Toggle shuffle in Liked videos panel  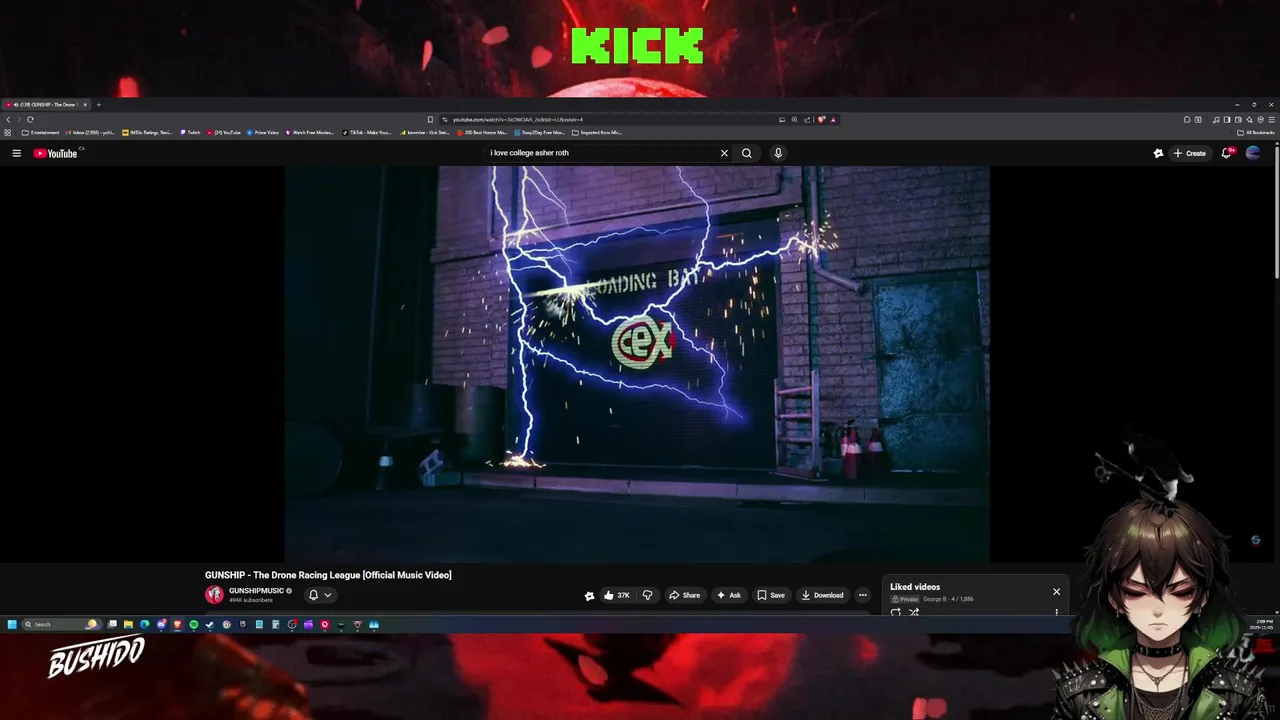pyautogui.click(x=914, y=612)
